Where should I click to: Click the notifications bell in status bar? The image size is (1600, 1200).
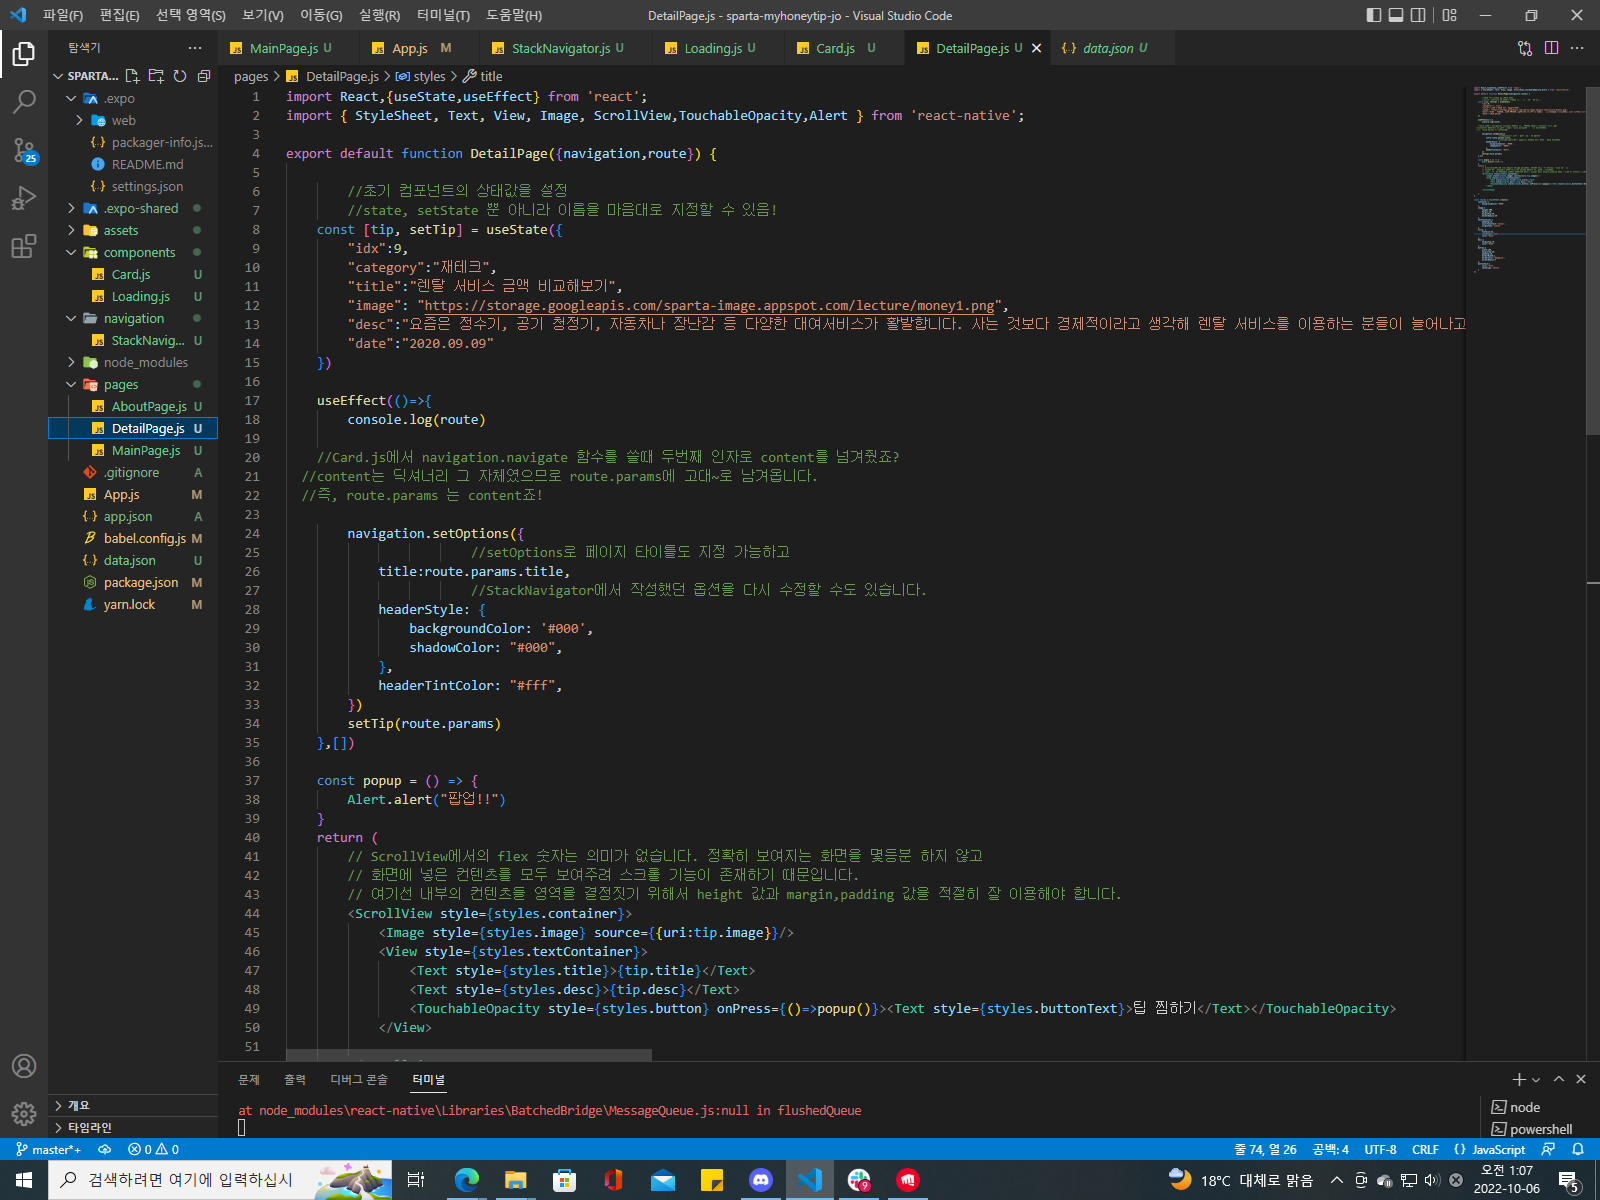coord(1578,1149)
